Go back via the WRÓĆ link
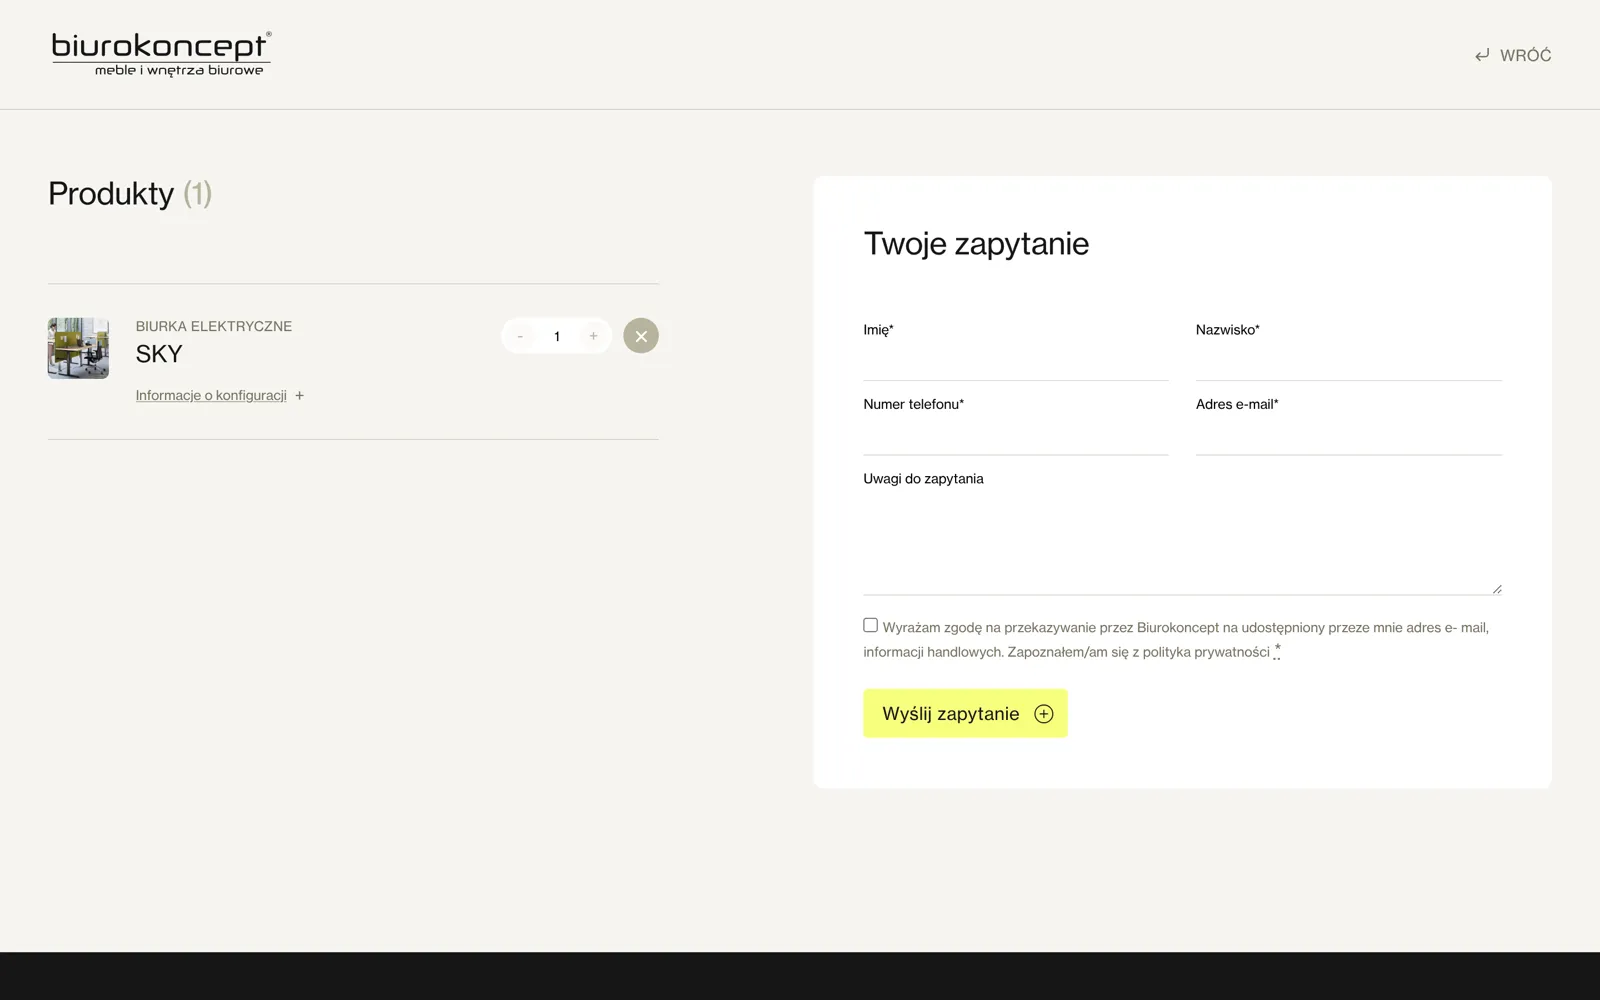This screenshot has width=1600, height=1000. click(1513, 55)
